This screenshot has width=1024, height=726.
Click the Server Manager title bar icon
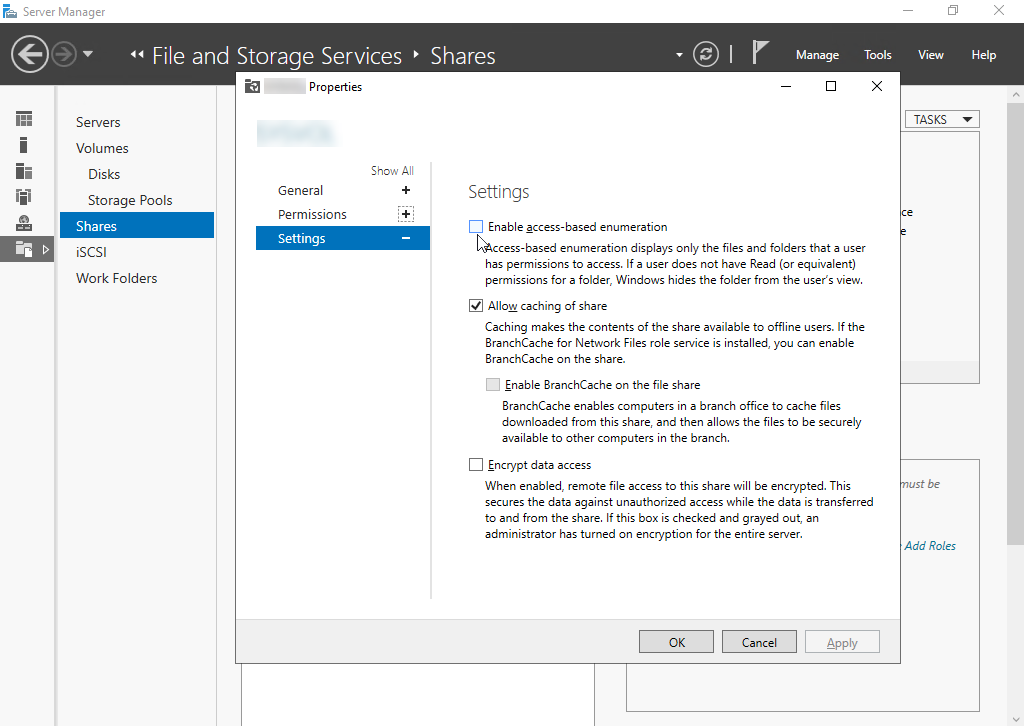(x=10, y=11)
